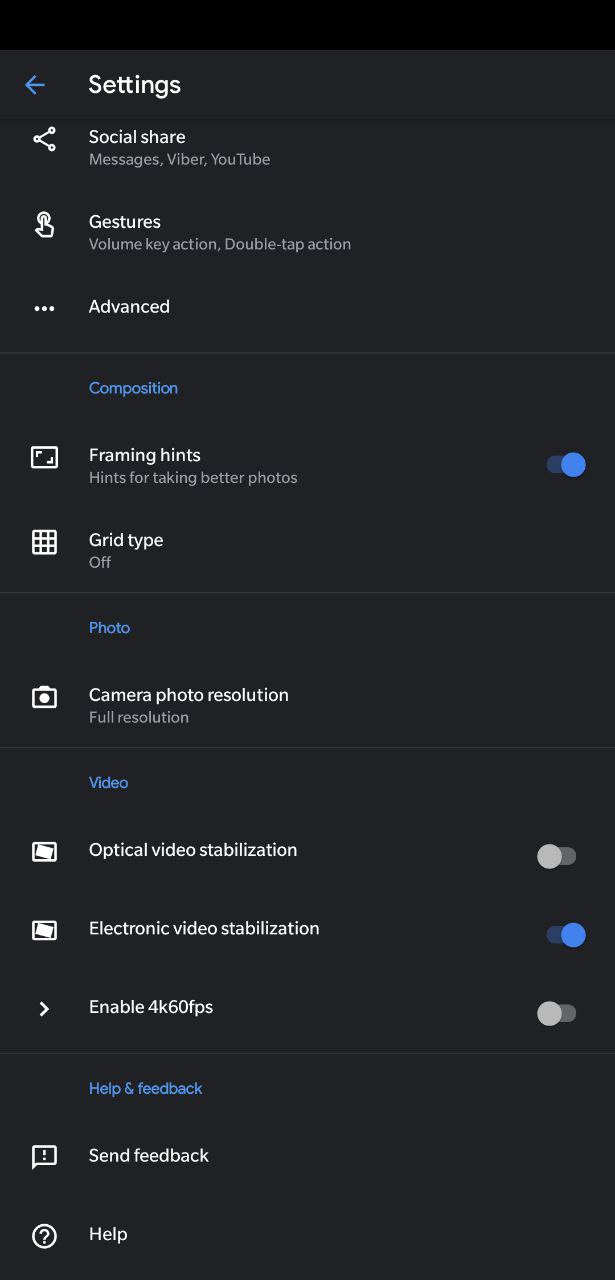Open Grid type options
615x1280 pixels.
click(x=307, y=550)
